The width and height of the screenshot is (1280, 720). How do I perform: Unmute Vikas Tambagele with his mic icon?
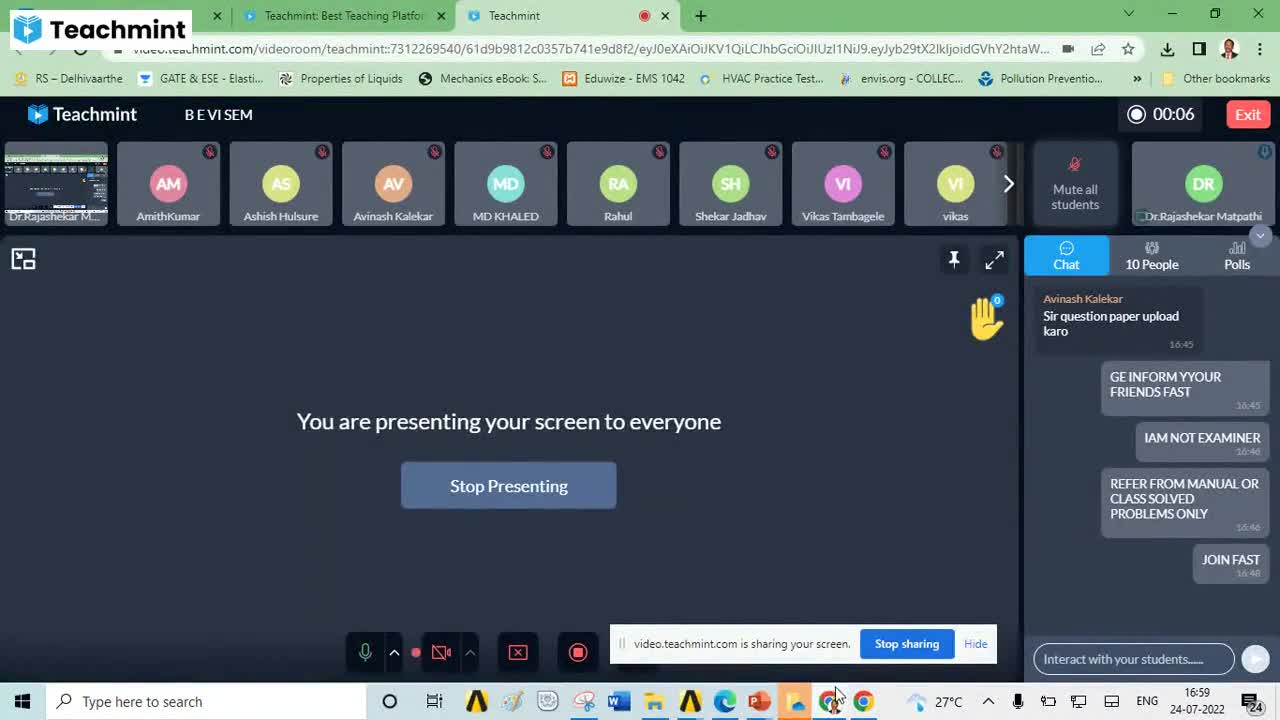(884, 152)
